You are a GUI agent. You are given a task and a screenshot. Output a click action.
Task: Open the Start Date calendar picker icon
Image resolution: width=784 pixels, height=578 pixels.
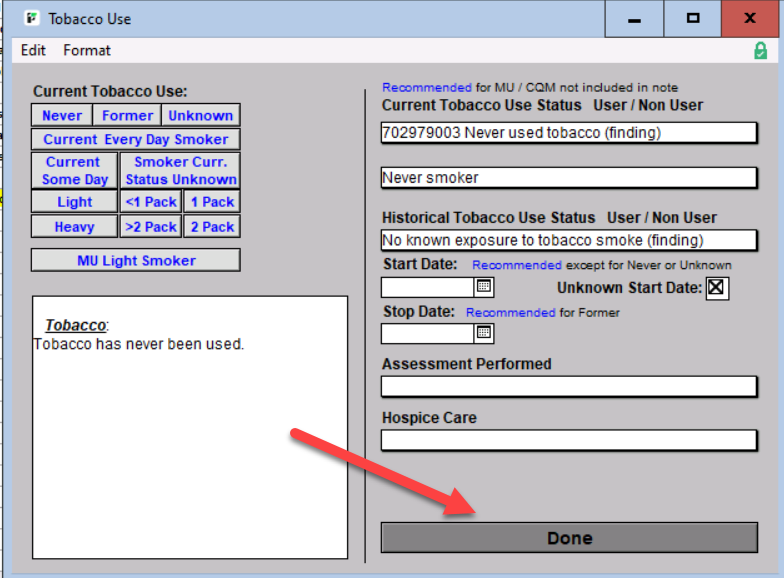point(483,287)
